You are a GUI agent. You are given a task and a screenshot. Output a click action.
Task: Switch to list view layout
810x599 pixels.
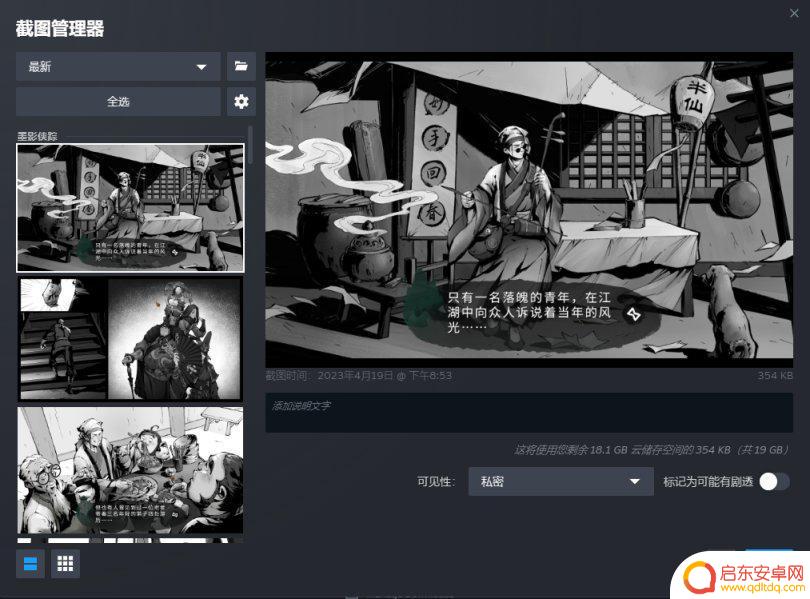pyautogui.click(x=30, y=563)
